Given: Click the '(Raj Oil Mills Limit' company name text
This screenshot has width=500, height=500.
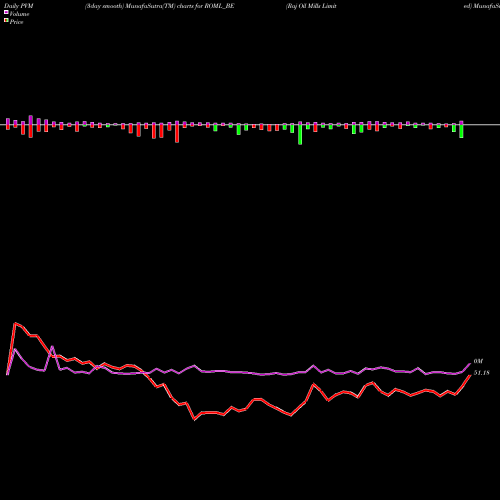Looking at the screenshot, I should click(311, 6).
